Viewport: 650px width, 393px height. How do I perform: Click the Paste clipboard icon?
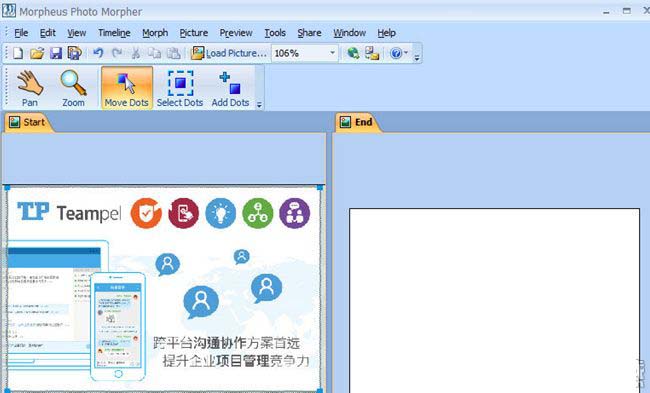pyautogui.click(x=173, y=53)
